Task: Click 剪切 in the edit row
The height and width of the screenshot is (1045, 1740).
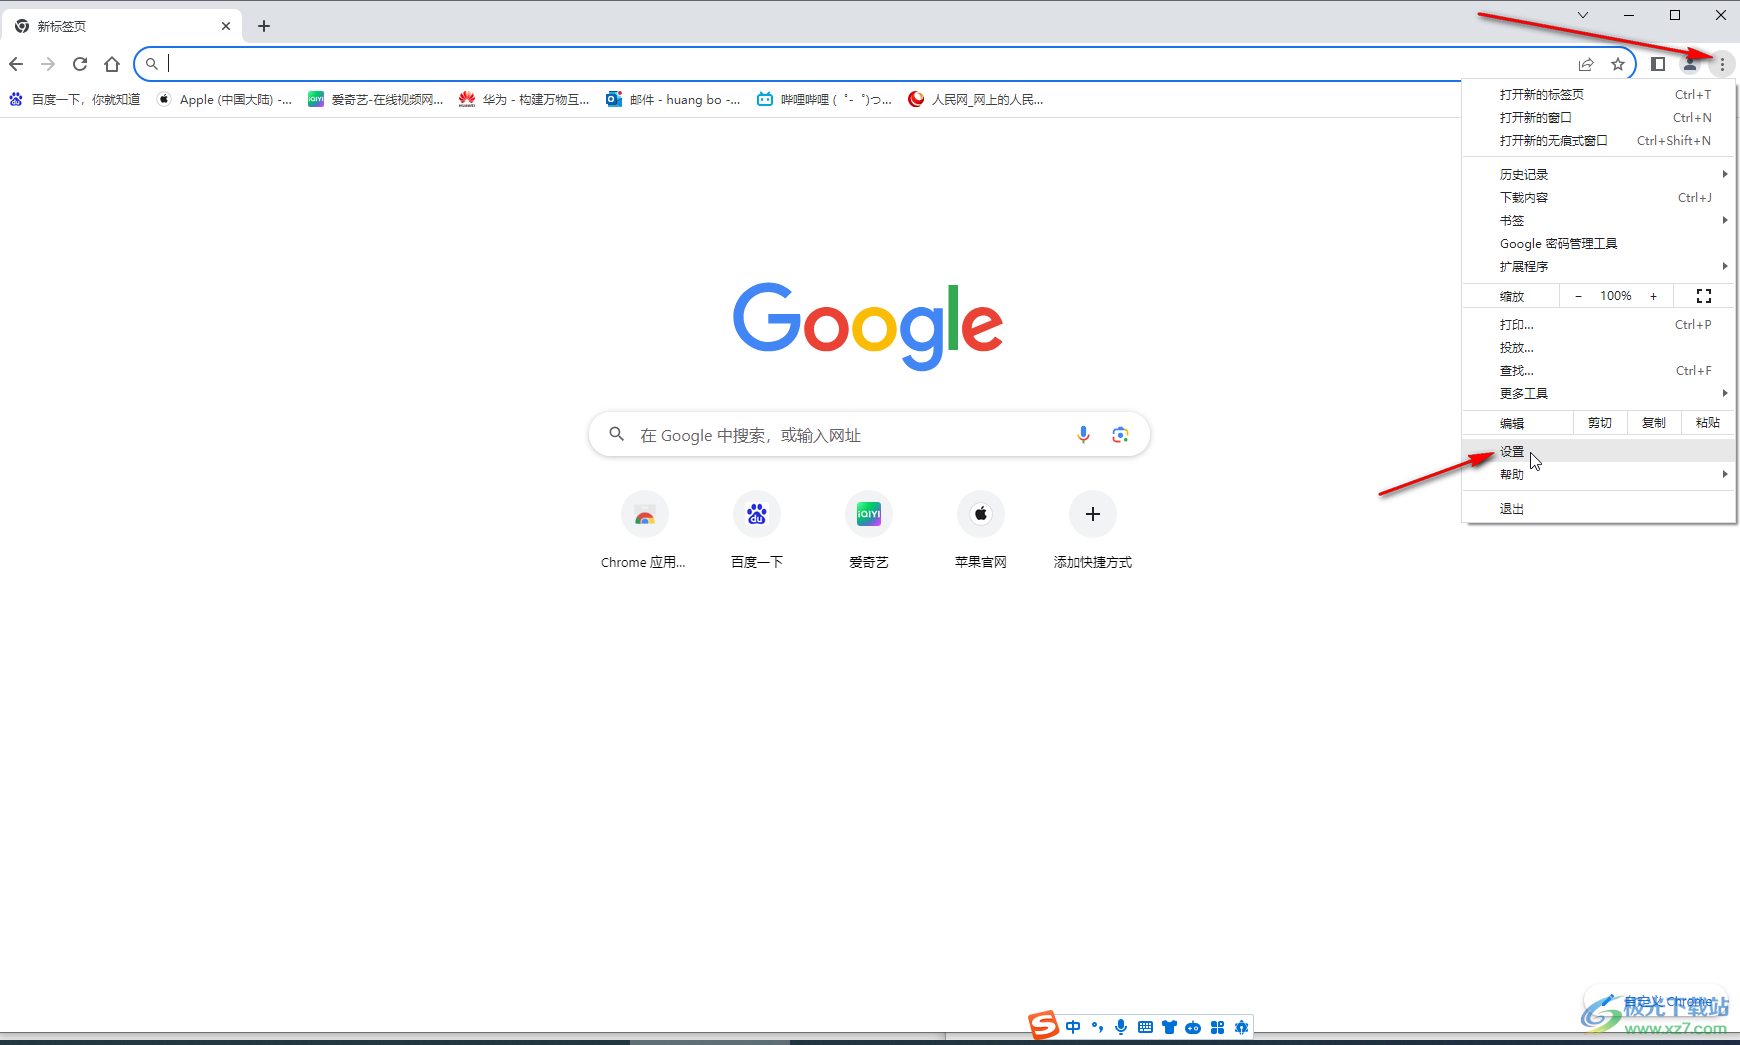Action: point(1600,423)
